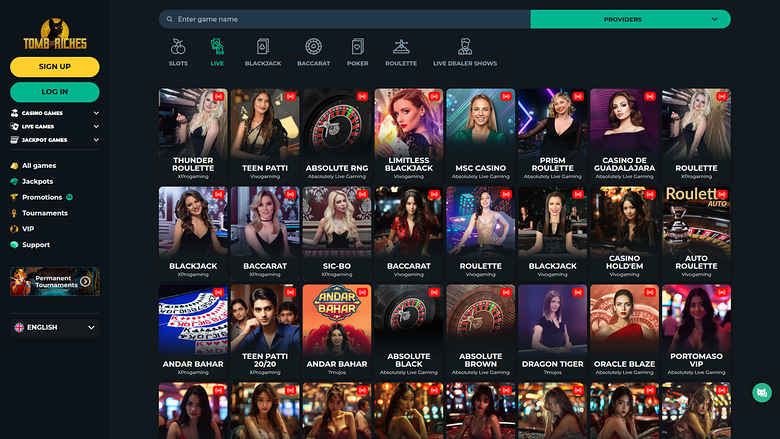Image resolution: width=780 pixels, height=439 pixels.
Task: Launch Andar Bahar by XProgaming
Action: pos(193,331)
